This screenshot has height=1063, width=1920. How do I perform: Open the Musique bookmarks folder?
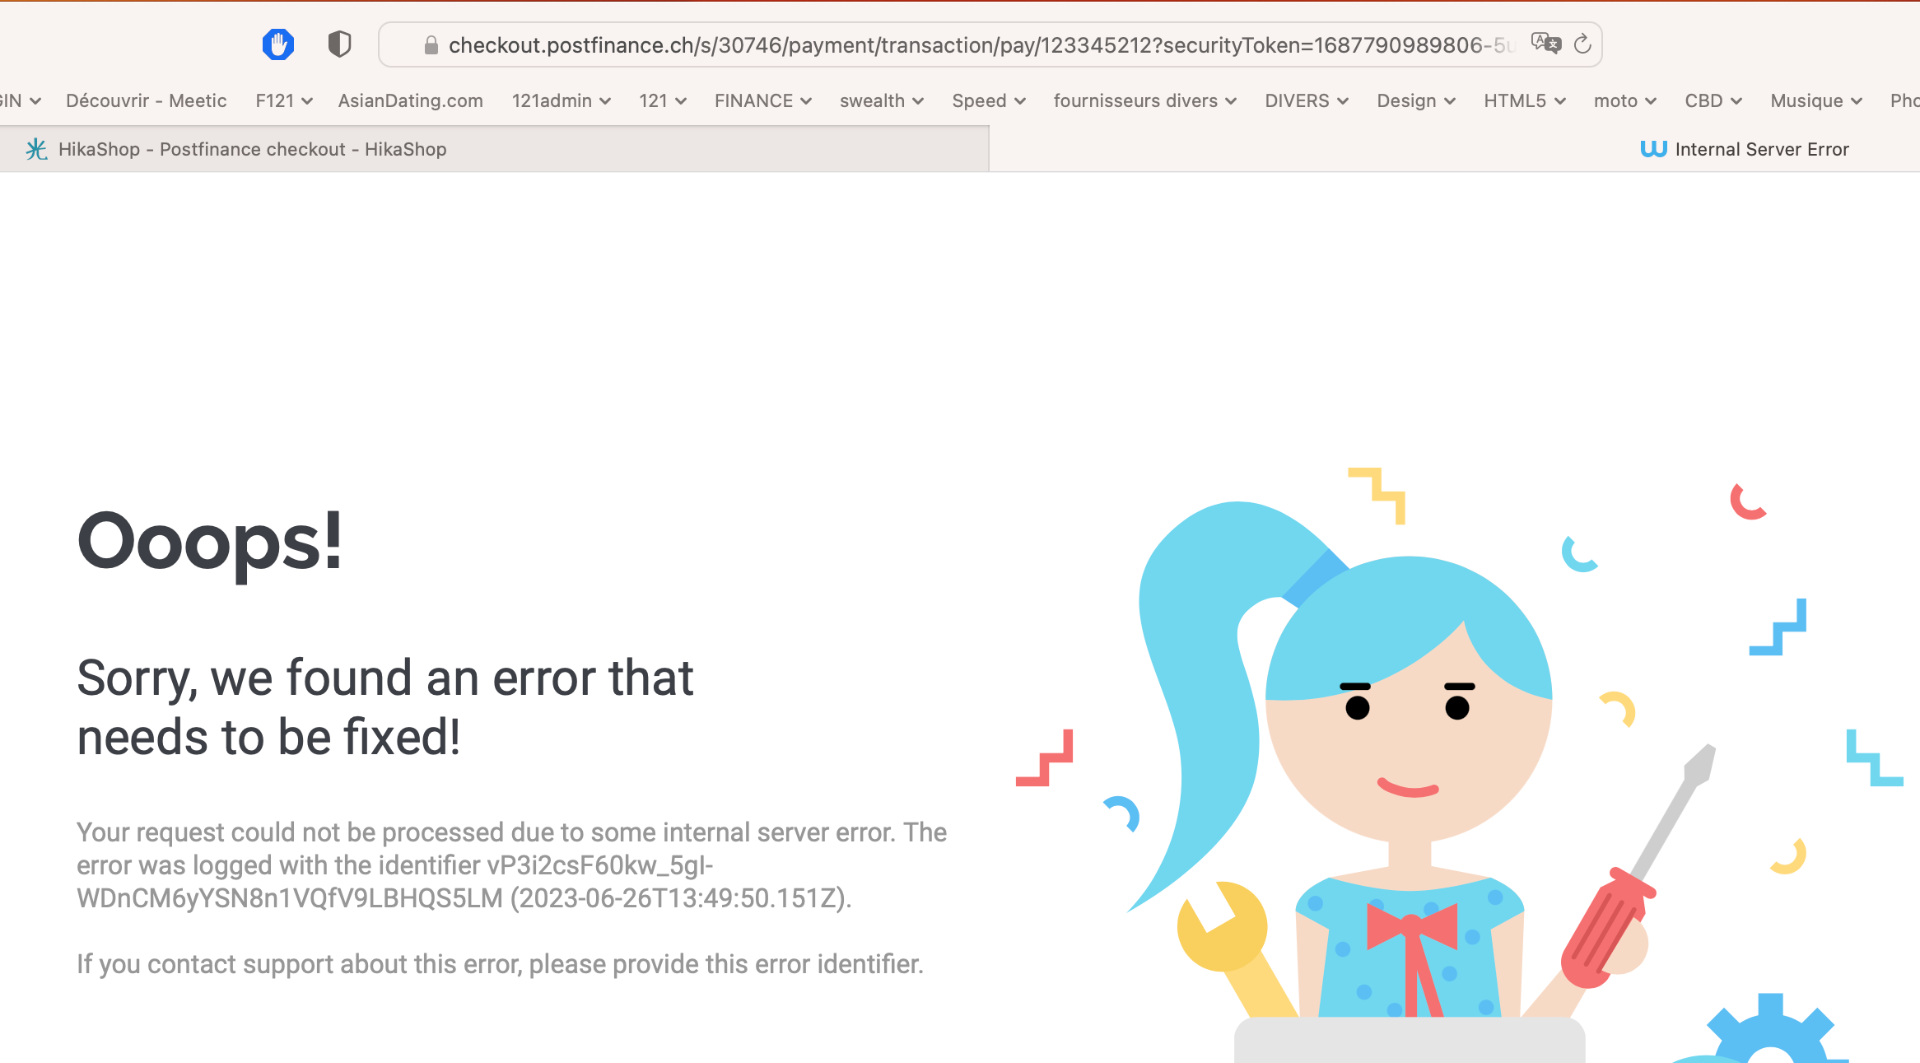[x=1817, y=101]
